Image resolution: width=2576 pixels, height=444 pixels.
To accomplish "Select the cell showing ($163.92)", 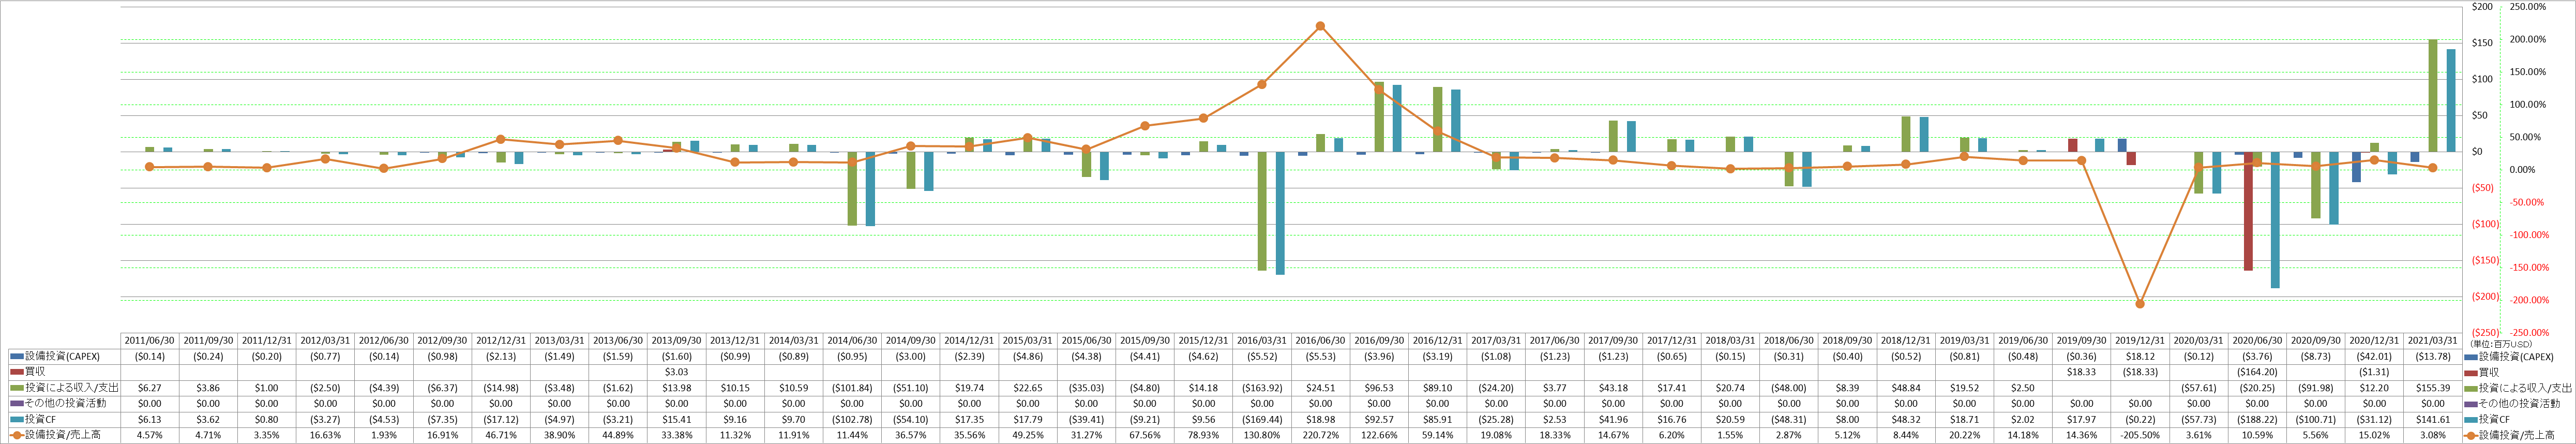I will pos(1262,388).
